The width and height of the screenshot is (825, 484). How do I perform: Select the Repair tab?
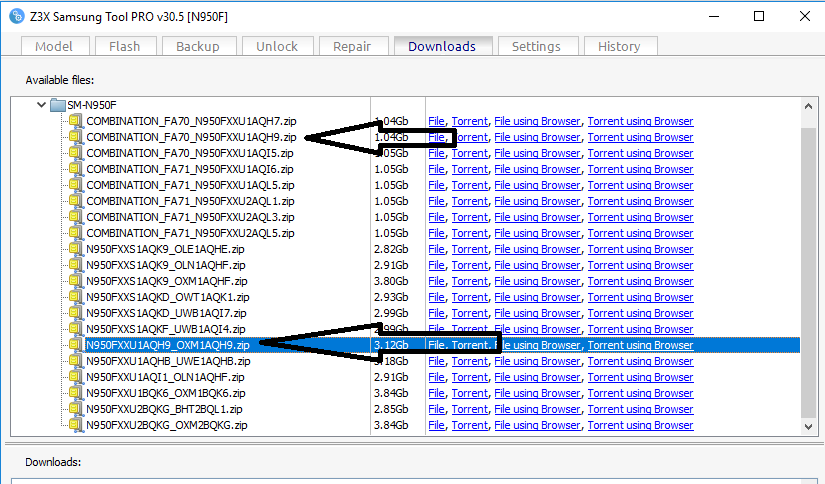tap(353, 46)
